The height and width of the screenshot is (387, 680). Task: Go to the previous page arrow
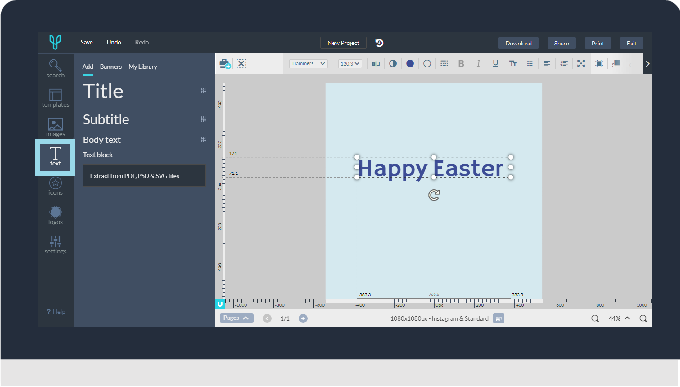pyautogui.click(x=267, y=318)
